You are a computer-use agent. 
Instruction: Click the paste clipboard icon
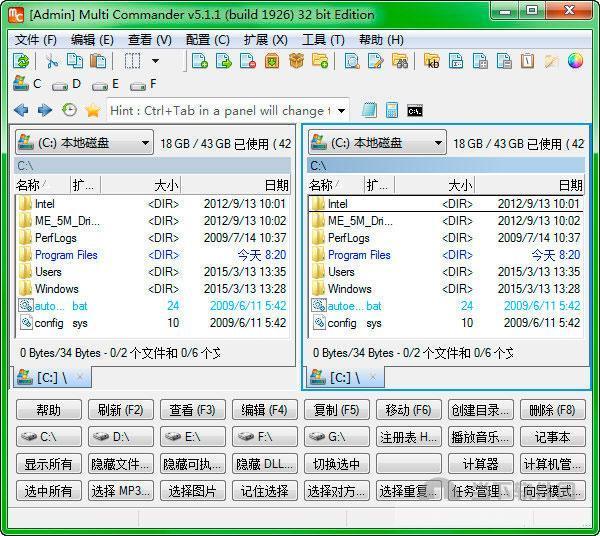tap(98, 61)
